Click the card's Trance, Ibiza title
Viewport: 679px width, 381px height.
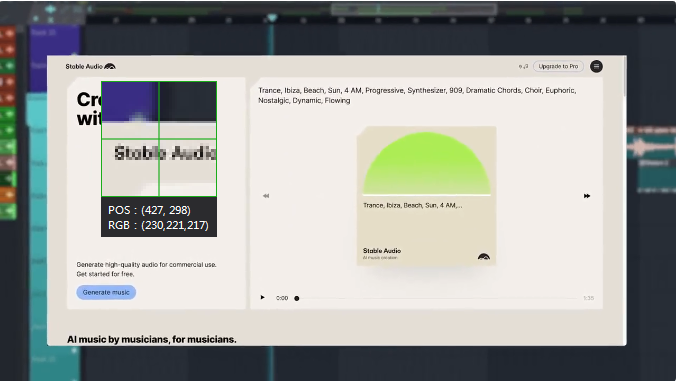(412, 205)
